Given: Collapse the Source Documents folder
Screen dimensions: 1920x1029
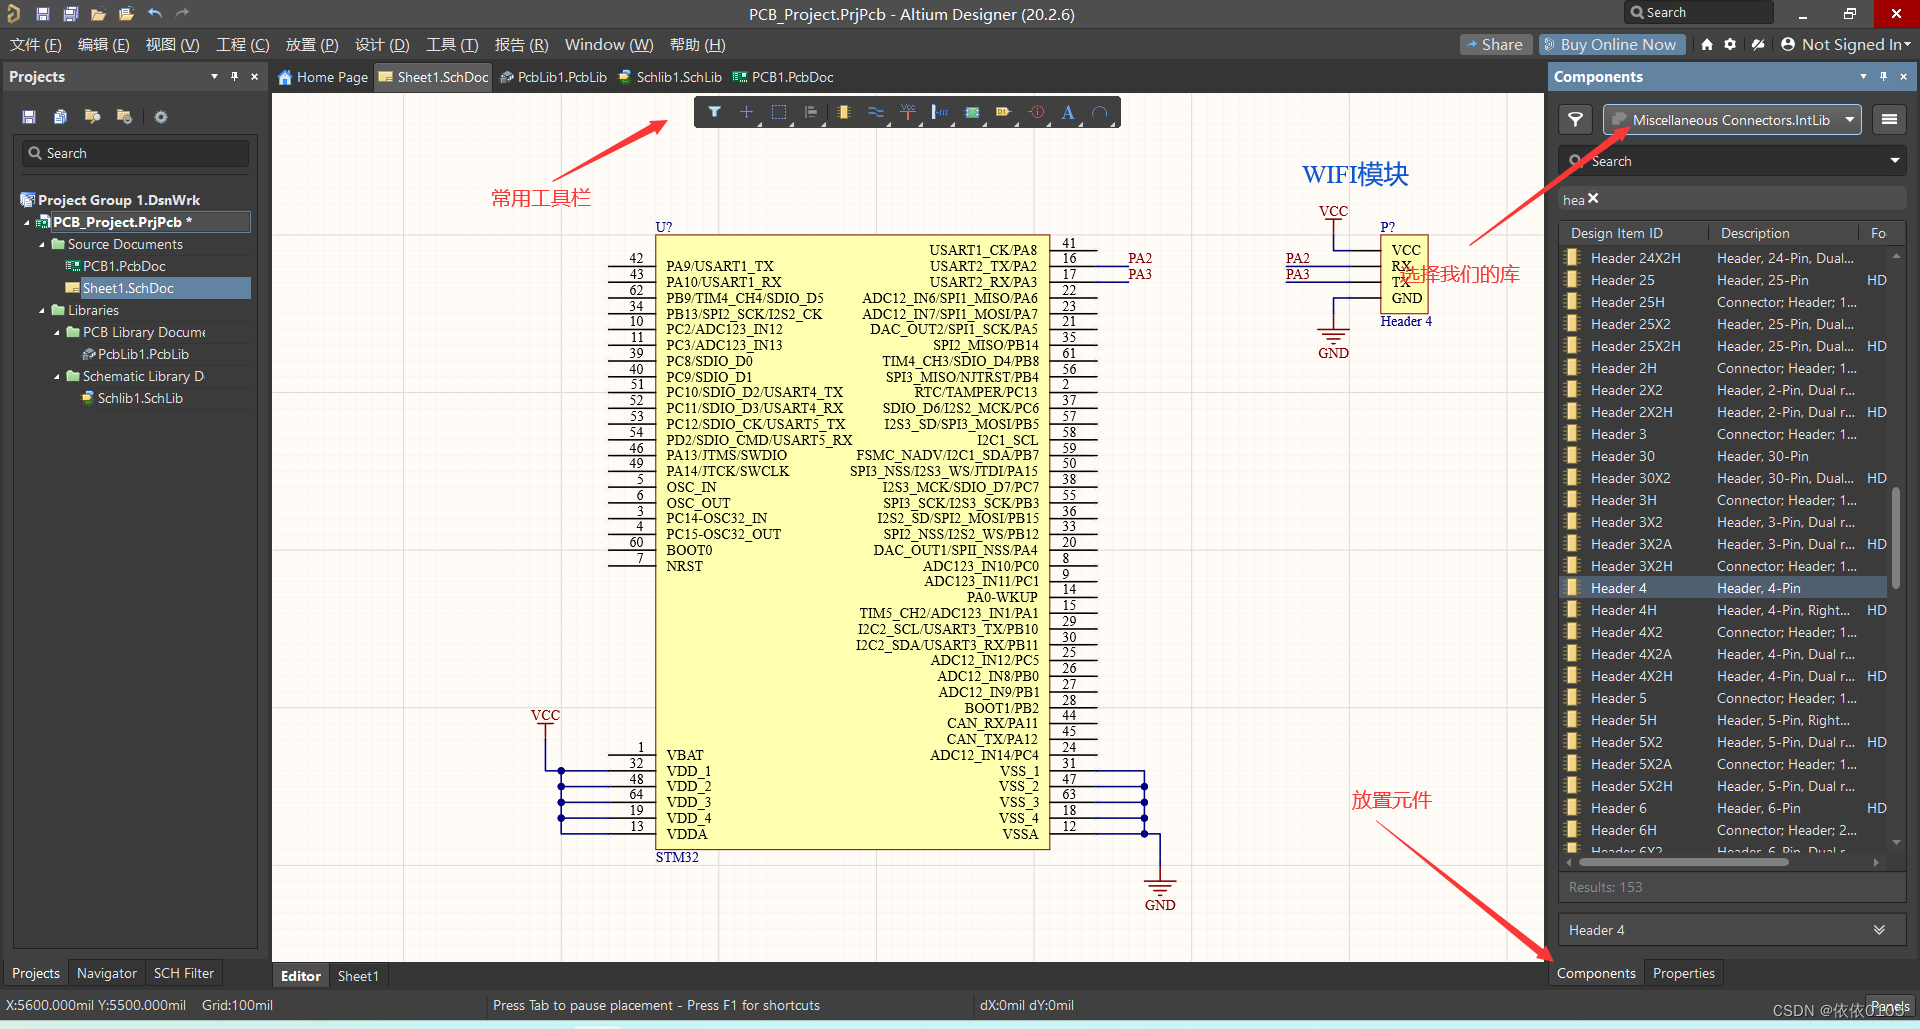Looking at the screenshot, I should click(x=42, y=244).
